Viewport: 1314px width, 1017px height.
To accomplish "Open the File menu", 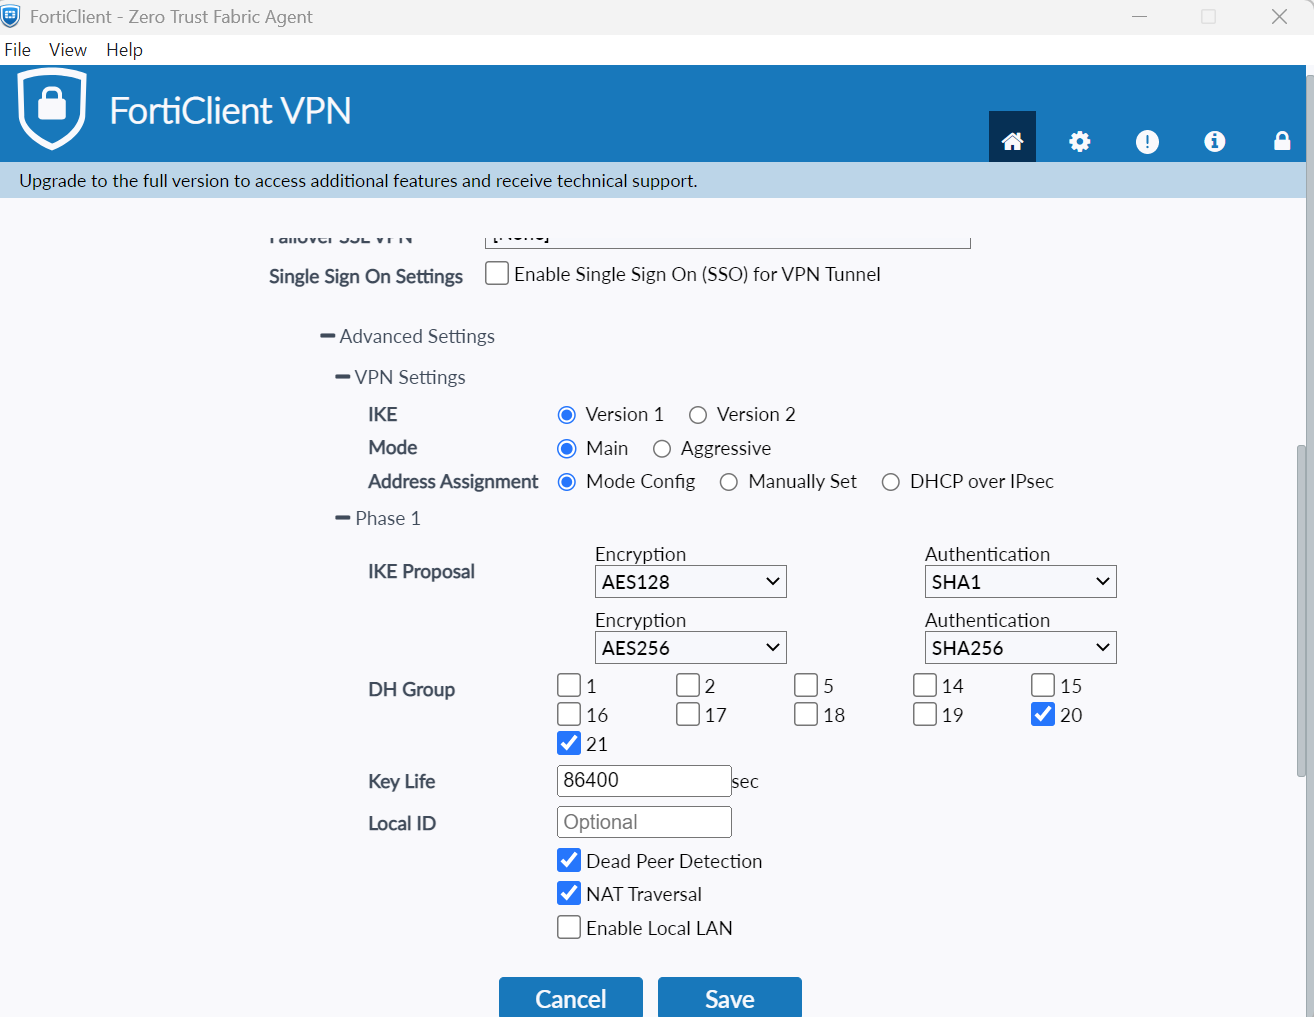I will tap(18, 50).
